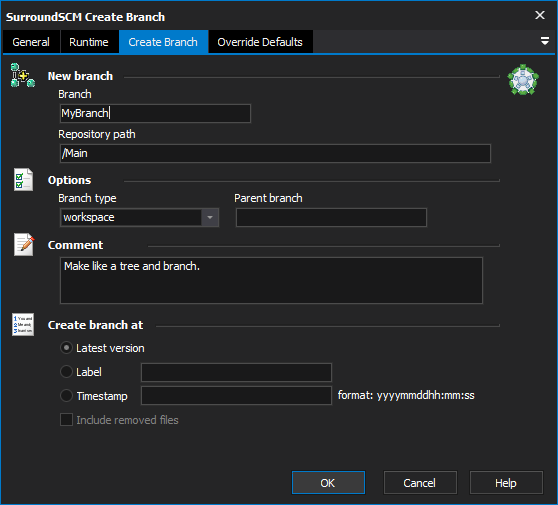The height and width of the screenshot is (505, 558).
Task: Click the New branch section icon
Action: 23,75
